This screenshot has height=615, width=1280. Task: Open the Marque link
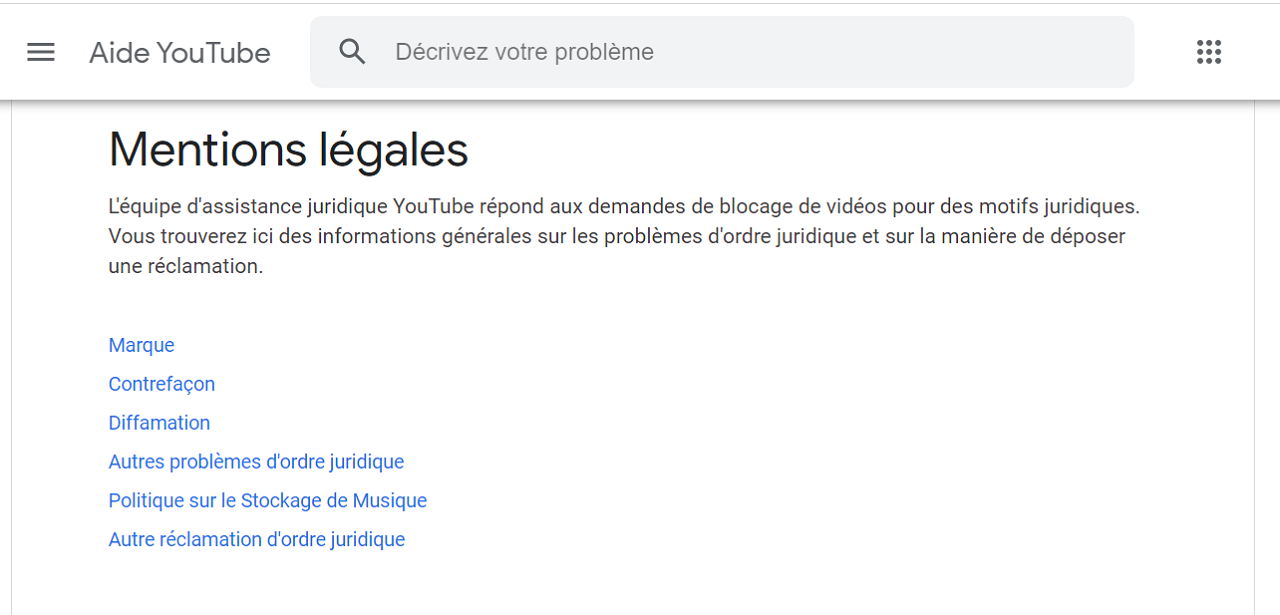[141, 345]
